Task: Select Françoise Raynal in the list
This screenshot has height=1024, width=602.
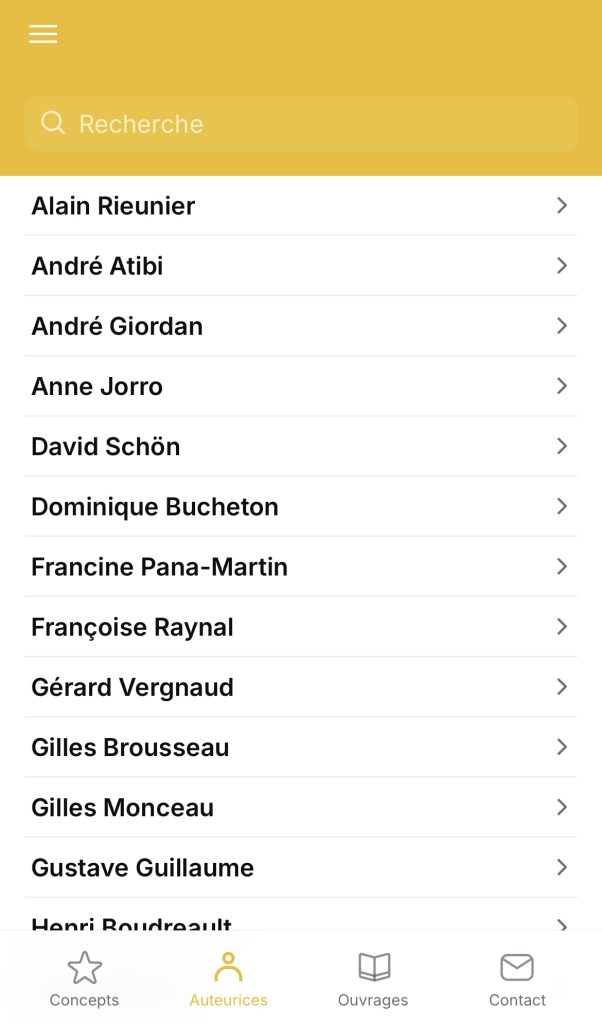Action: click(x=132, y=627)
